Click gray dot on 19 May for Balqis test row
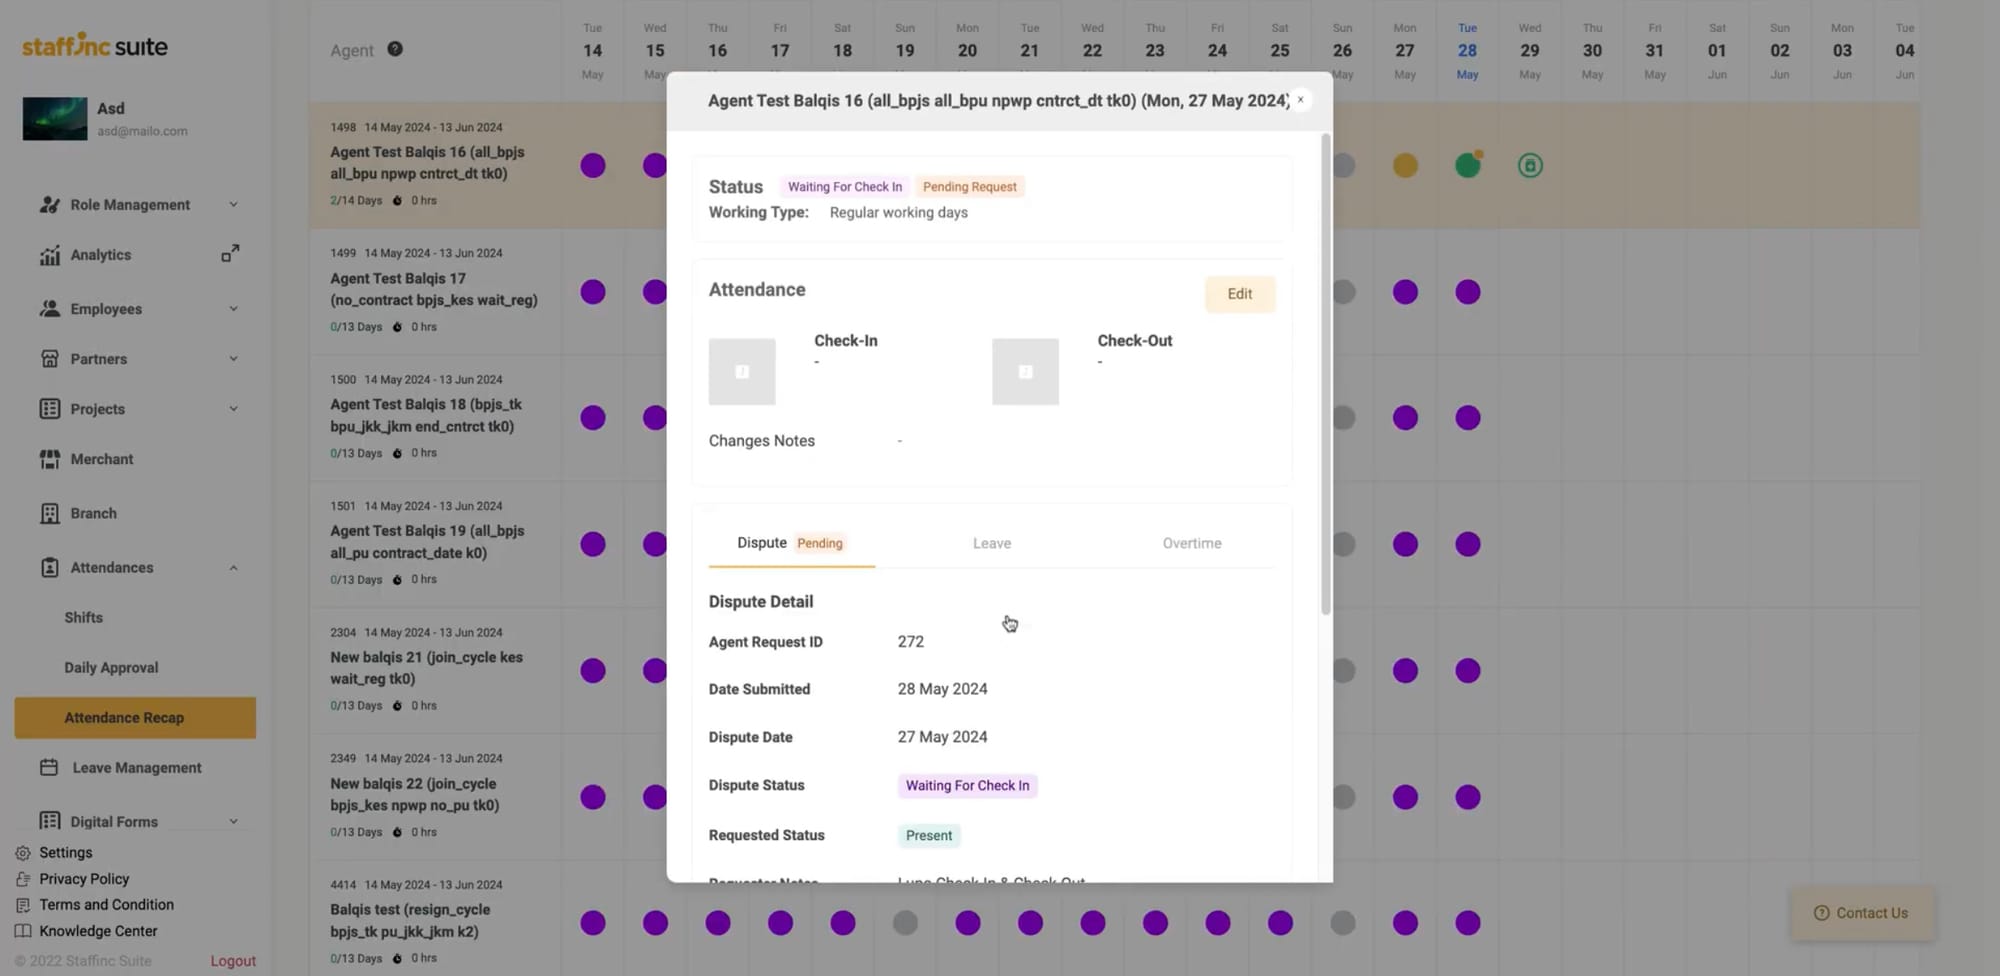Viewport: 2000px width, 976px height. [x=905, y=922]
